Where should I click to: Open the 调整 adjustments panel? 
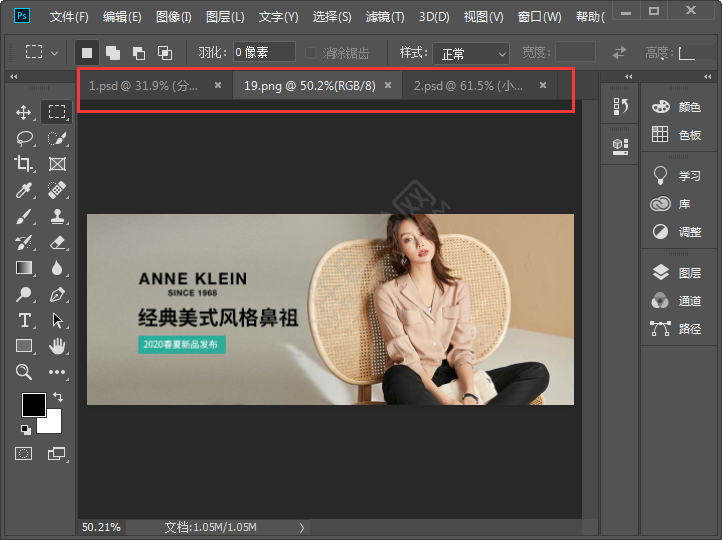click(677, 232)
